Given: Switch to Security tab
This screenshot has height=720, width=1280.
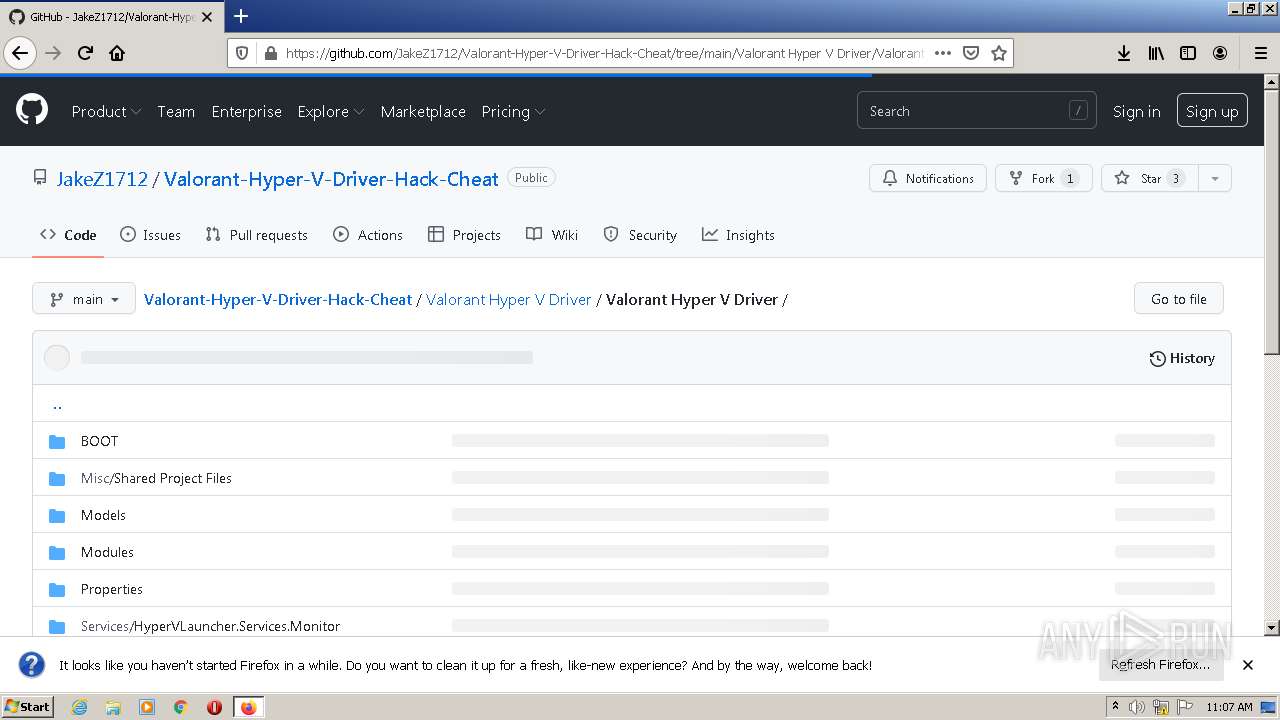Looking at the screenshot, I should coord(640,235).
